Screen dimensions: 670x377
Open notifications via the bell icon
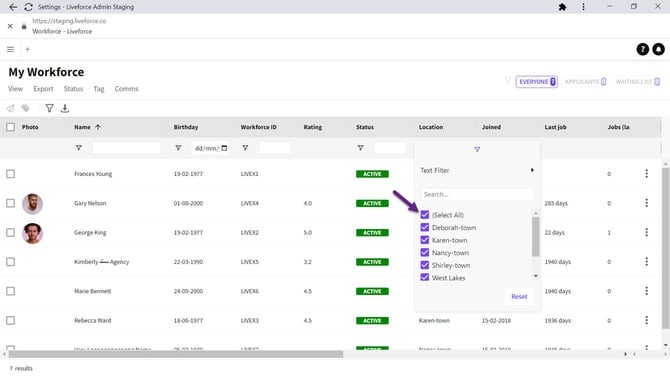[x=658, y=49]
